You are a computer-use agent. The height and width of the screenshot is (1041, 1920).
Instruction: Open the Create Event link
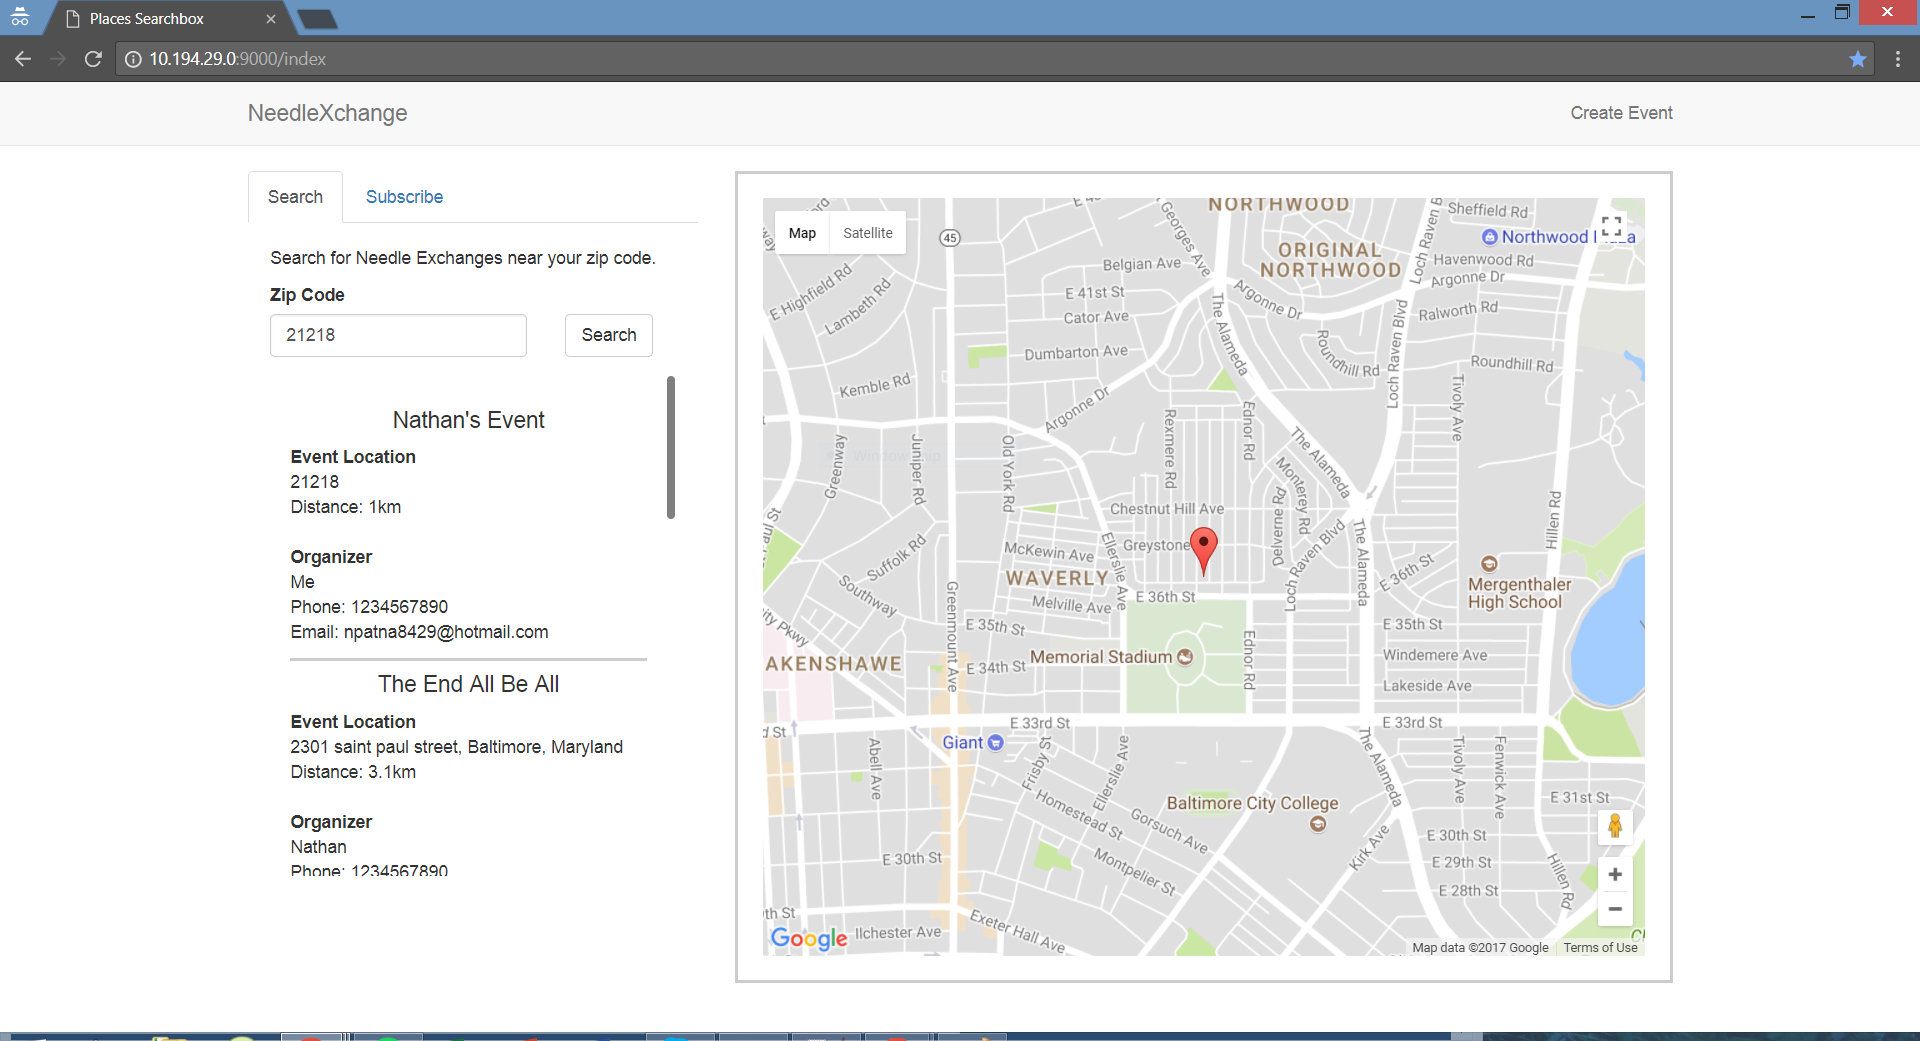(1621, 113)
